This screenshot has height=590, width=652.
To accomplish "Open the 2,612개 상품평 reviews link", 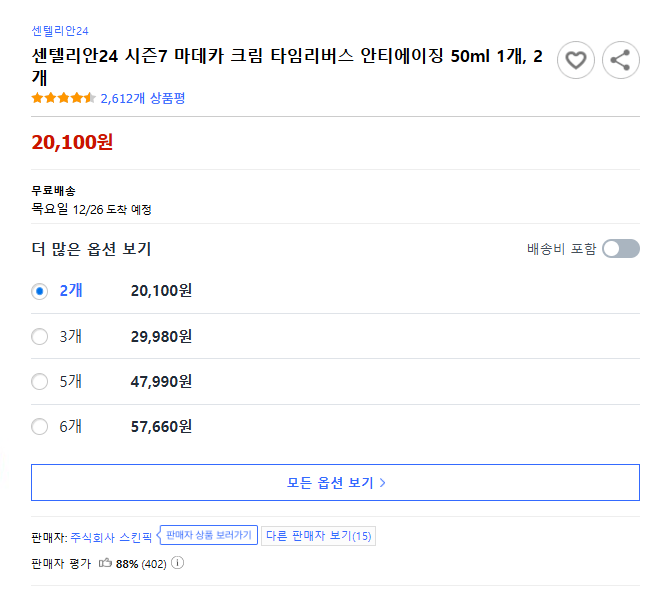I will (x=143, y=98).
